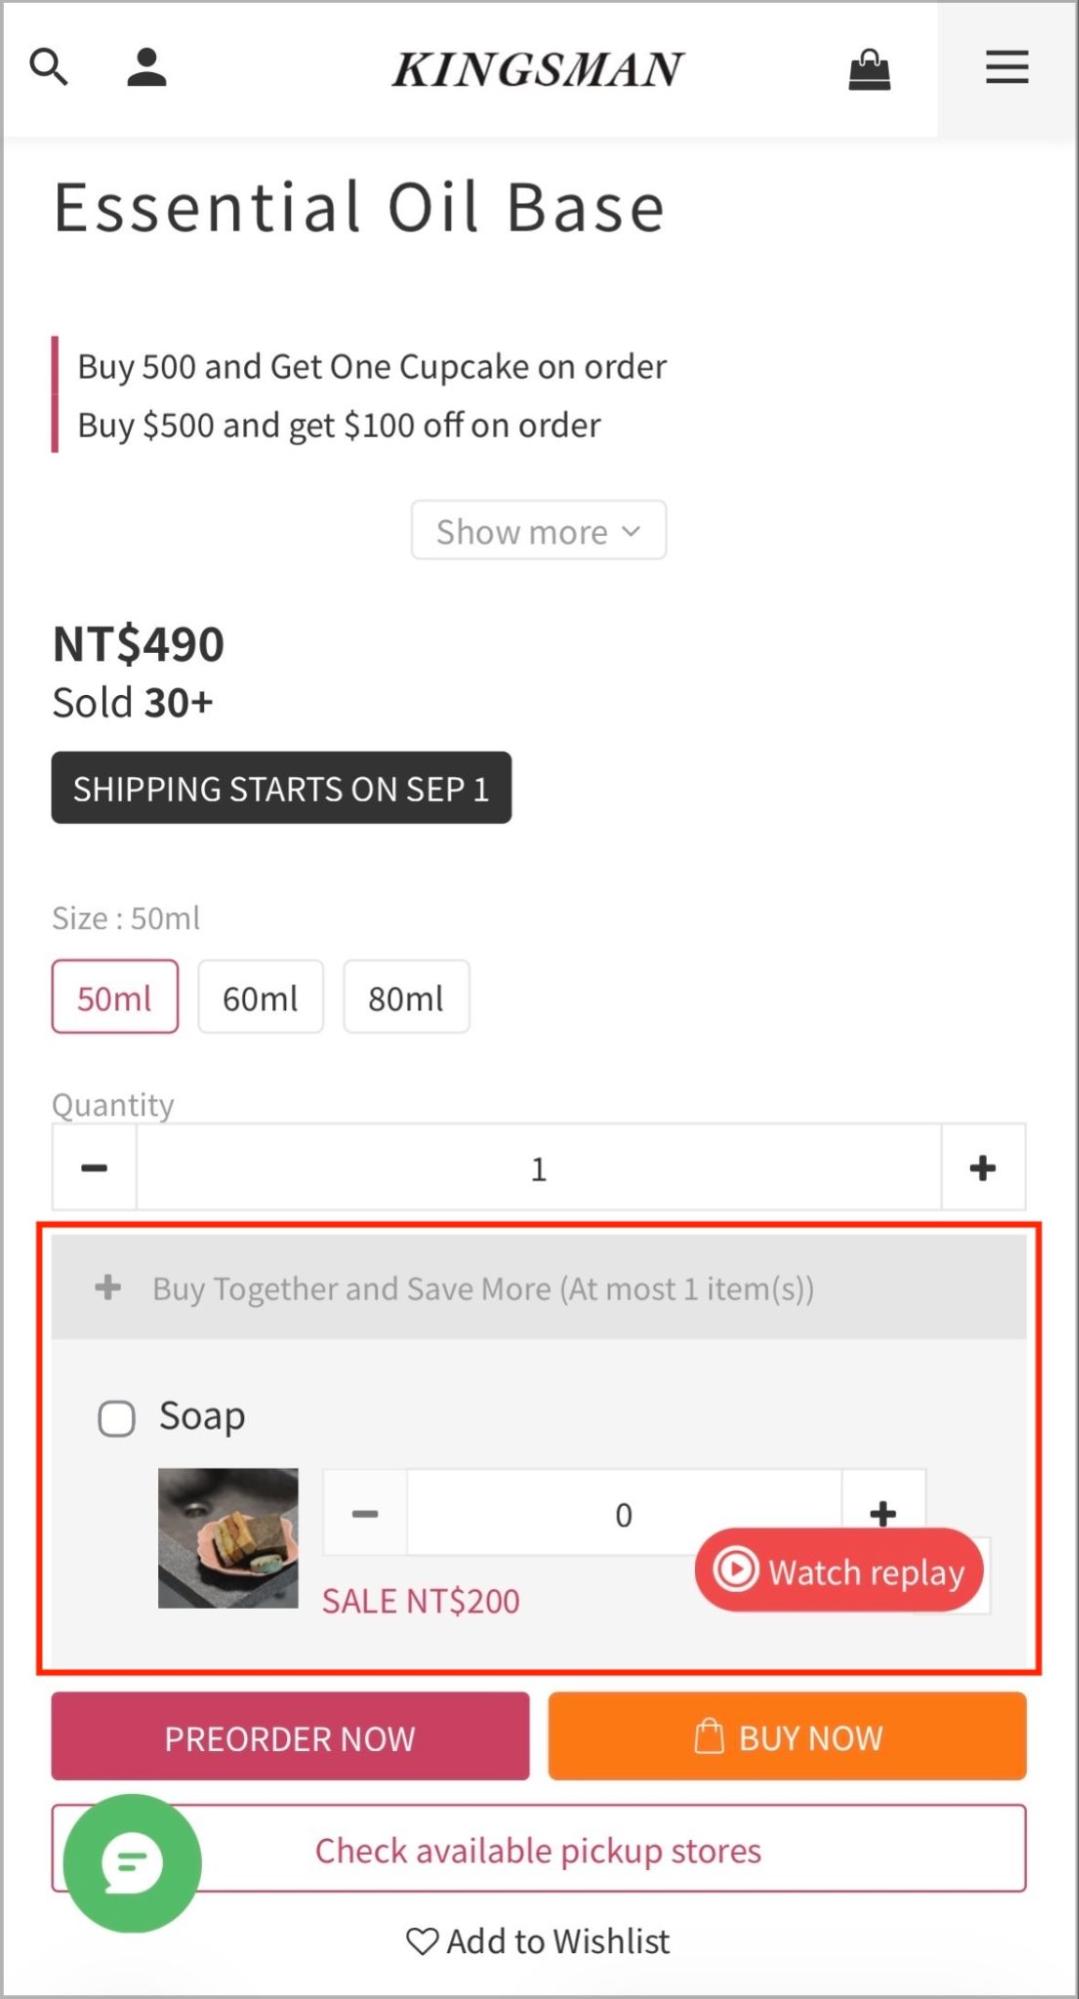Click the PREORDER NOW button
1079x1999 pixels.
pos(290,1736)
